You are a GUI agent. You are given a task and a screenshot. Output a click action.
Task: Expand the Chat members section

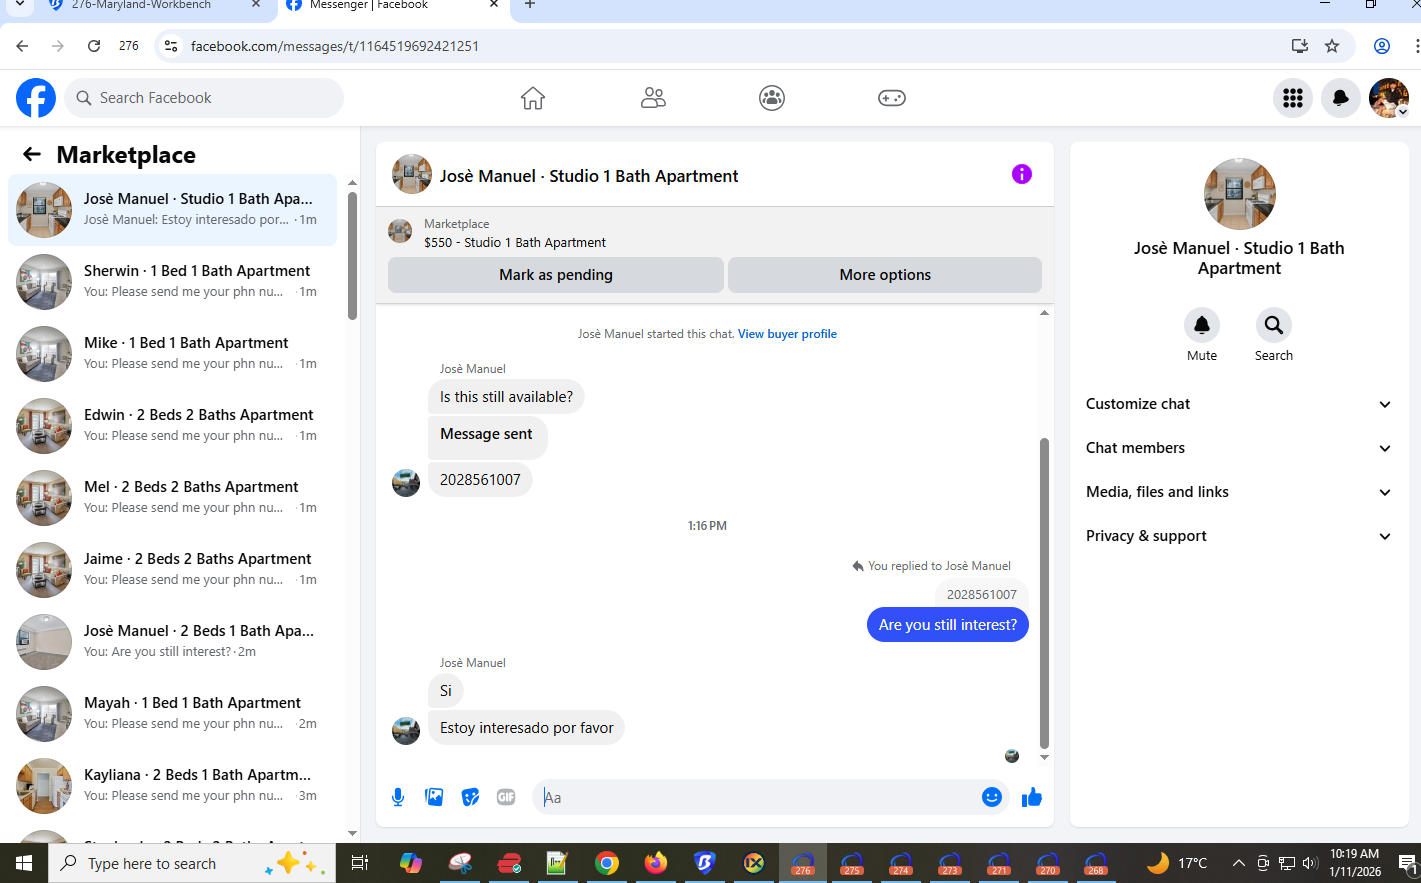1239,448
